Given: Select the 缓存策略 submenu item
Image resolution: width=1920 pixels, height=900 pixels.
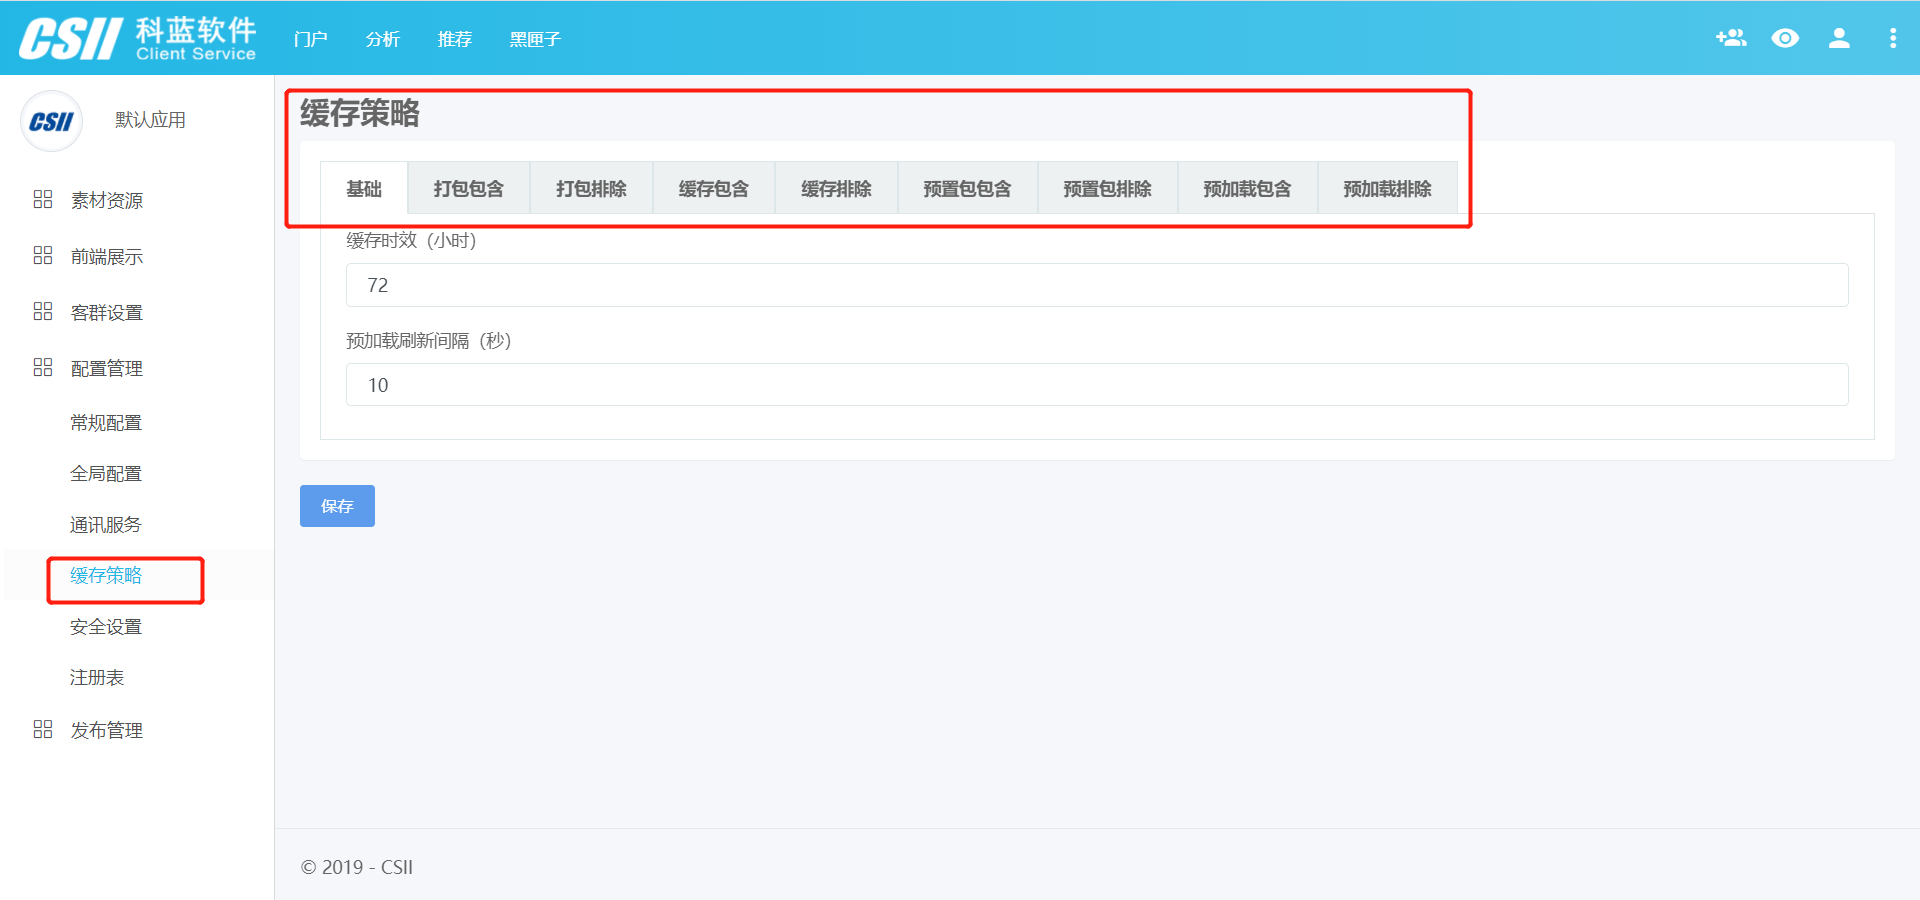Looking at the screenshot, I should click(106, 576).
